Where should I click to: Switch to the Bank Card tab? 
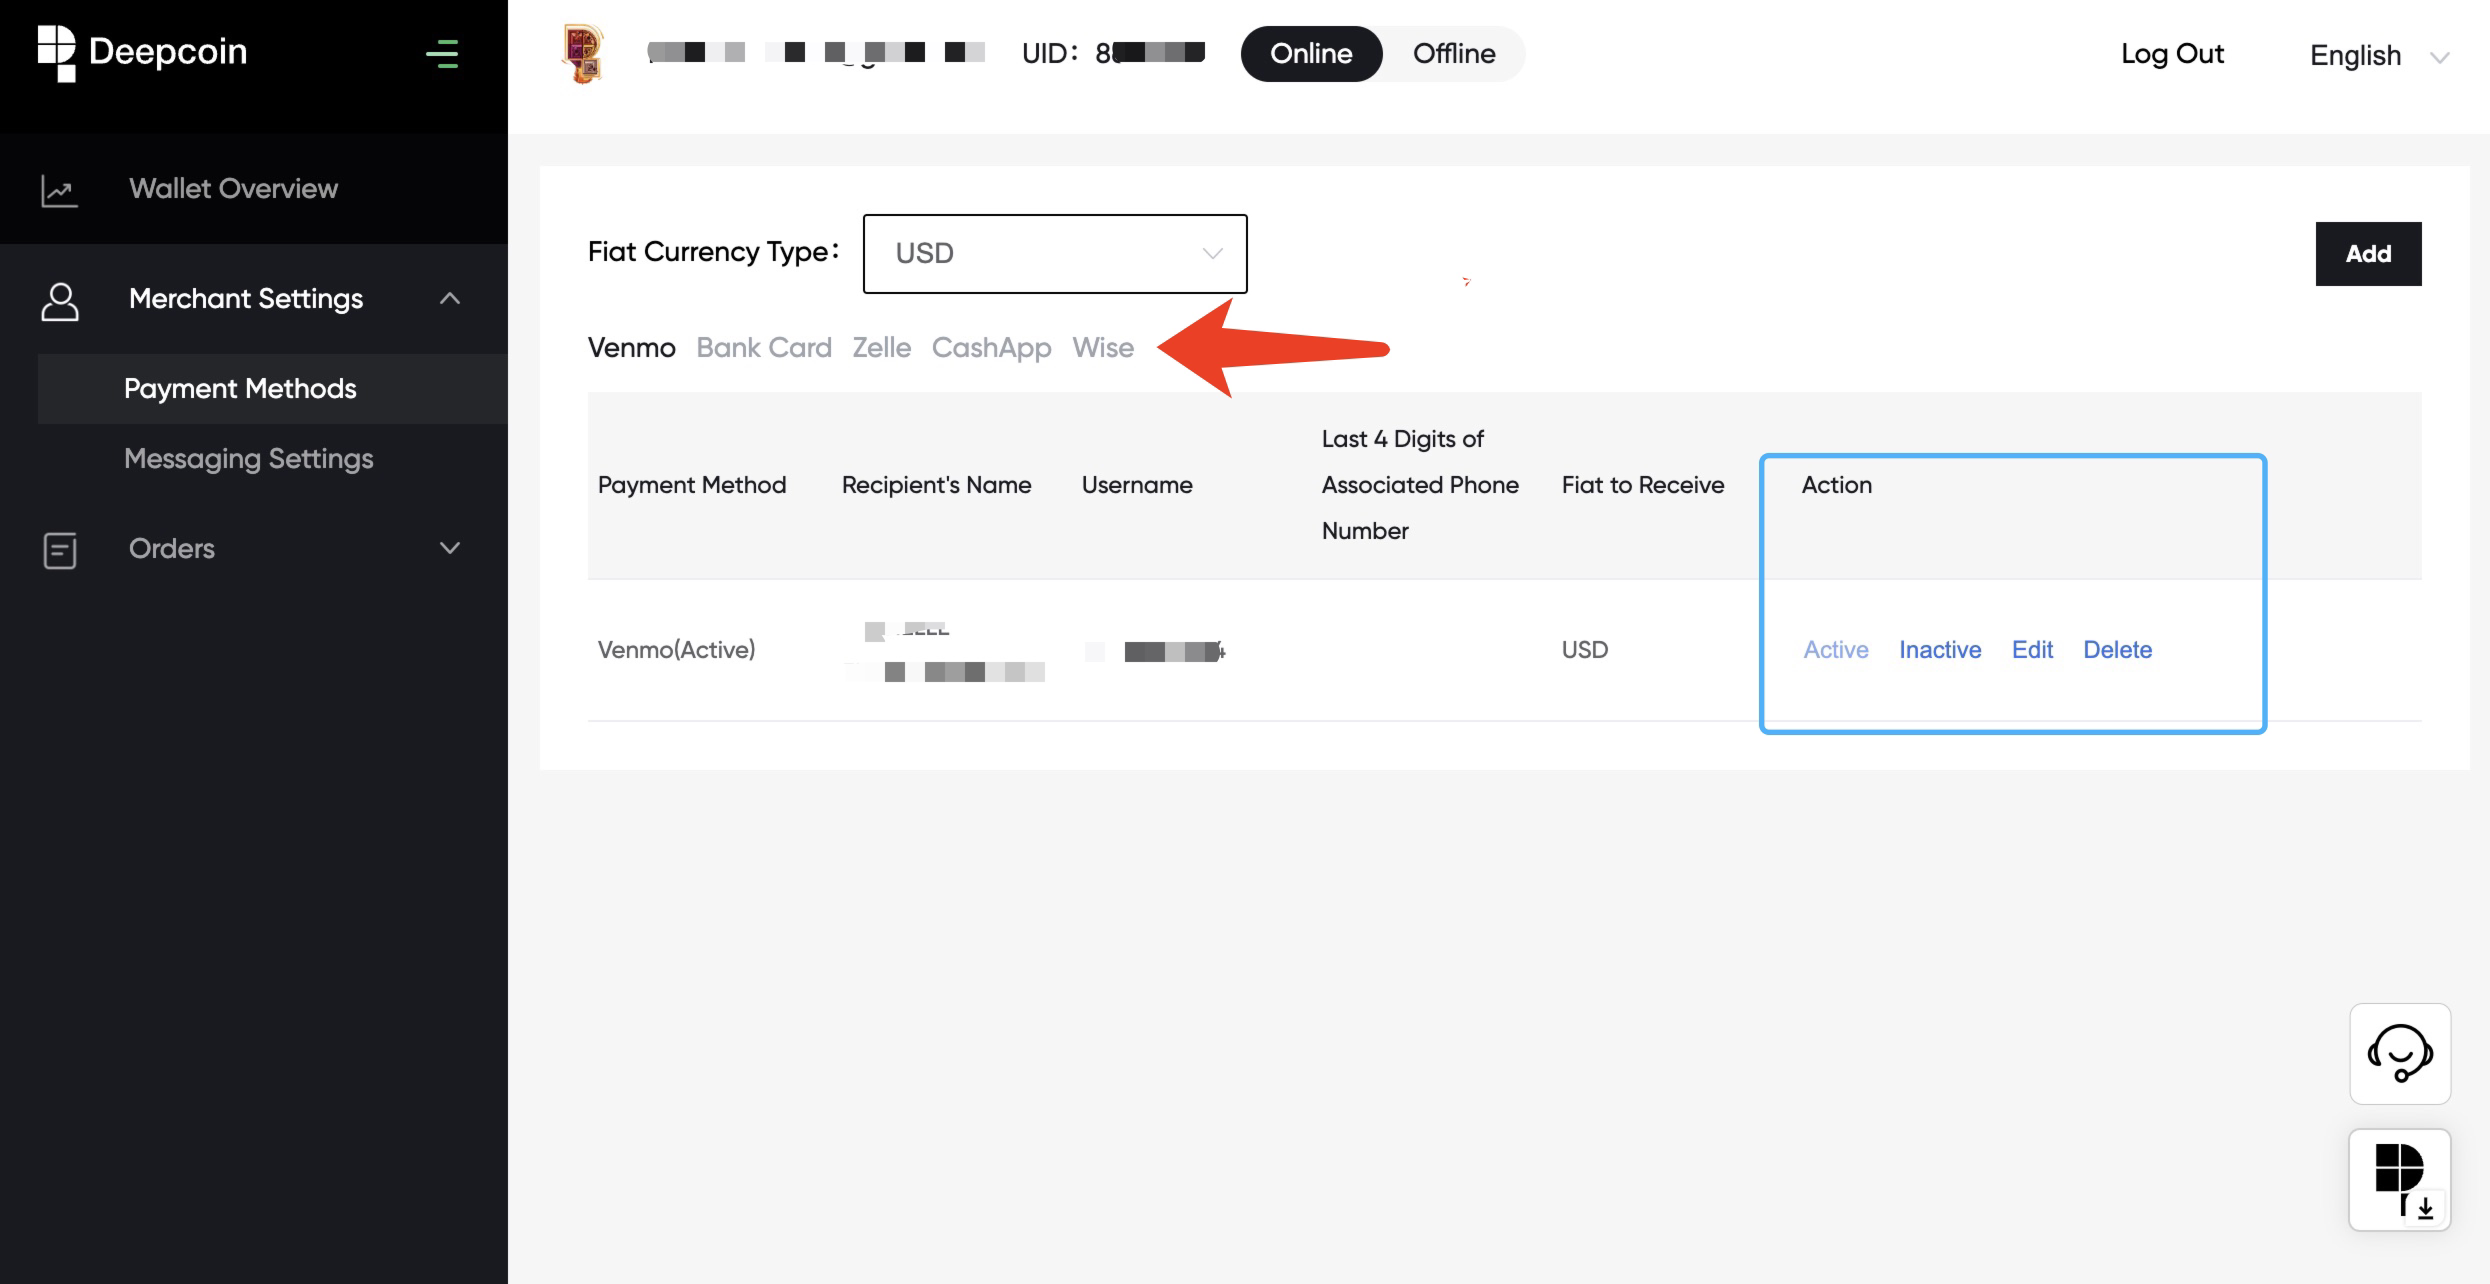[764, 348]
